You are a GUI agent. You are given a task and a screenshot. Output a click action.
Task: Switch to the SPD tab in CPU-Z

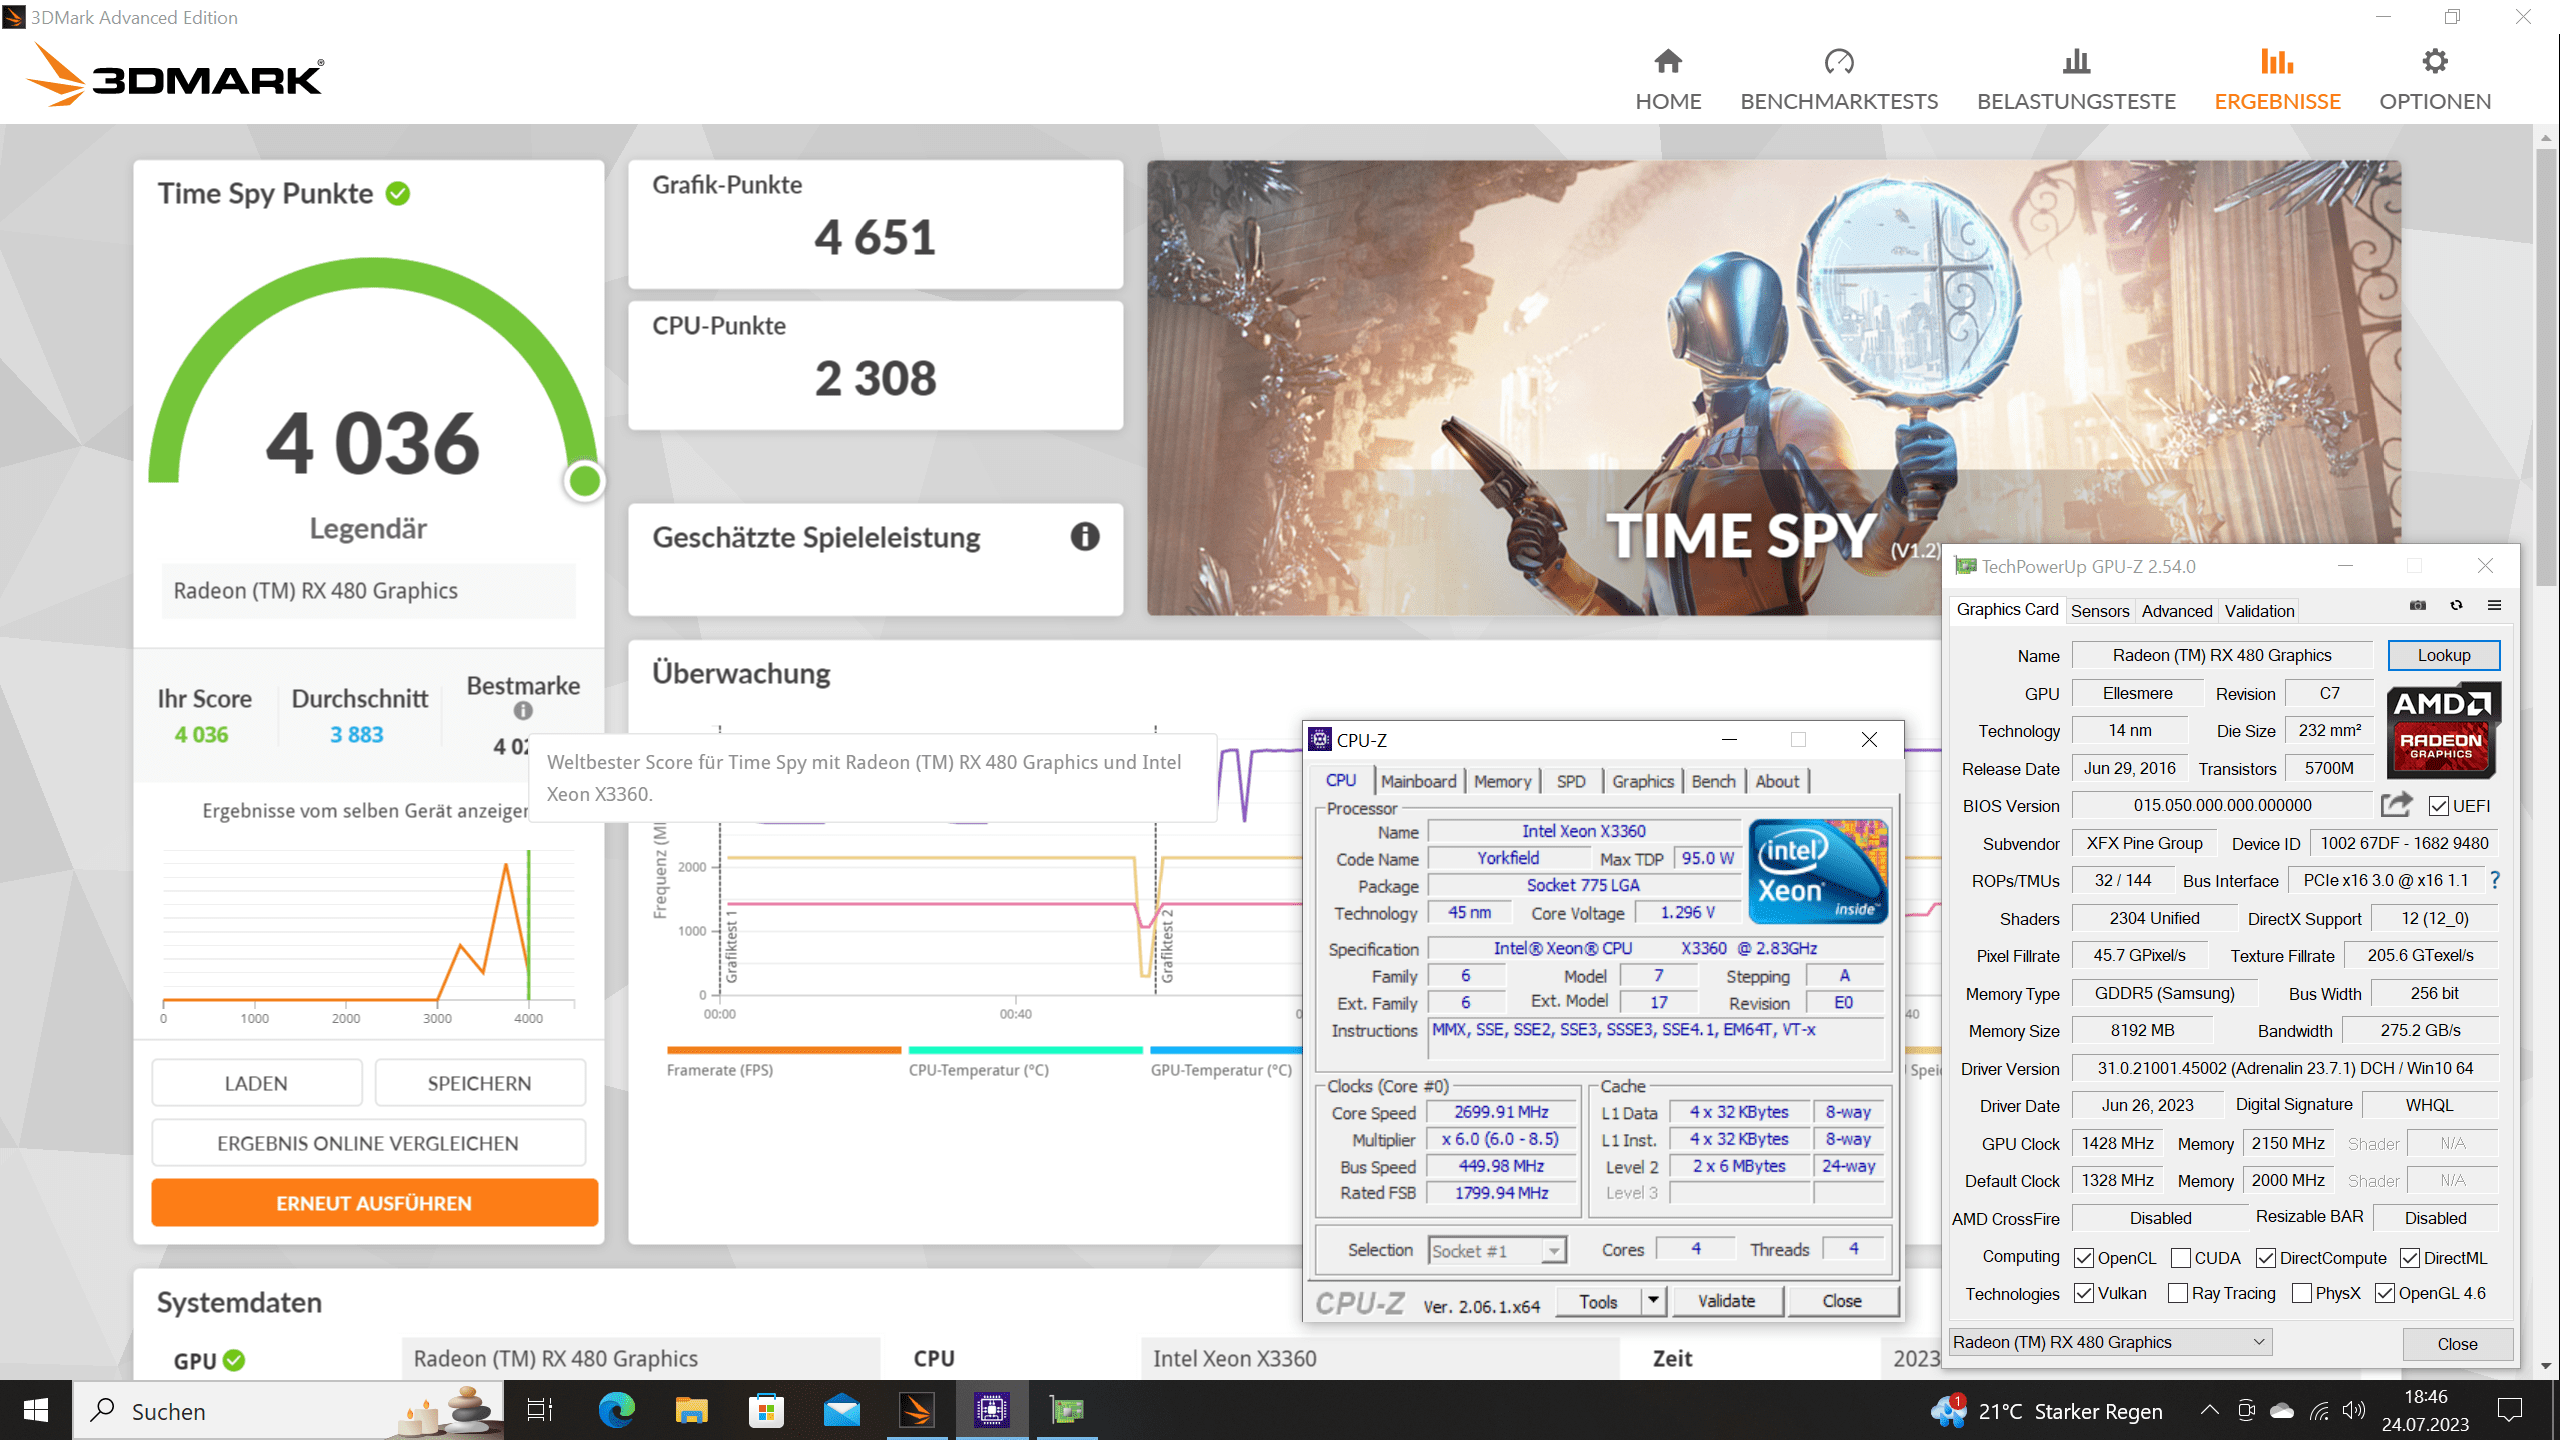pyautogui.click(x=1570, y=781)
